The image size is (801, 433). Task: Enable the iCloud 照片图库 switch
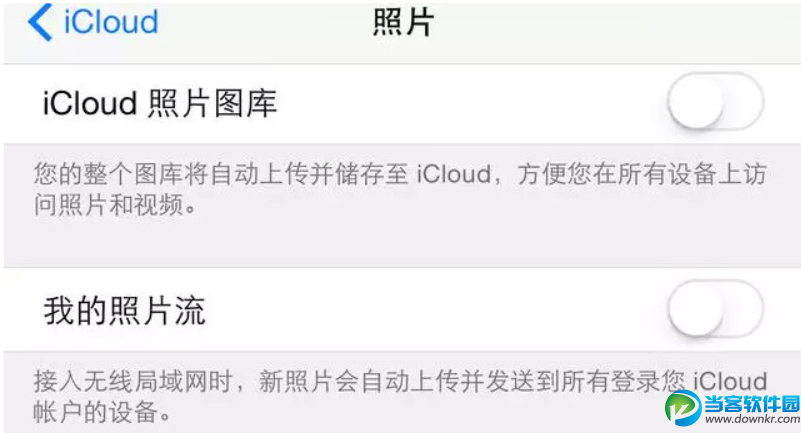coord(715,103)
